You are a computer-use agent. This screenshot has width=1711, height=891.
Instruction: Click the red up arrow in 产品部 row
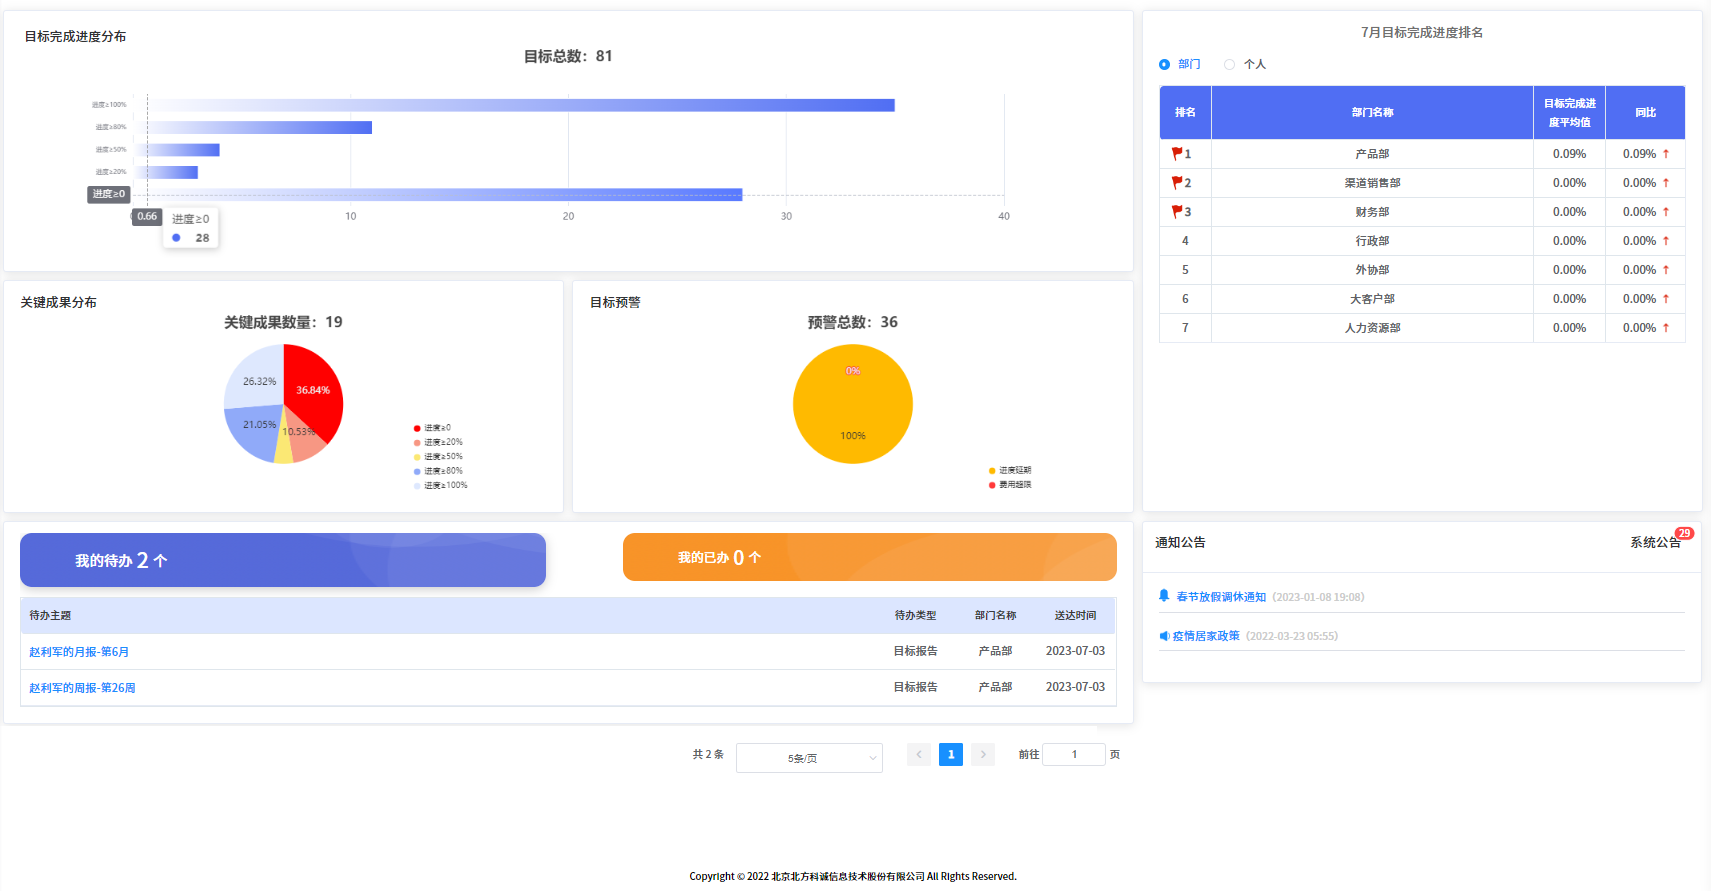pyautogui.click(x=1666, y=154)
